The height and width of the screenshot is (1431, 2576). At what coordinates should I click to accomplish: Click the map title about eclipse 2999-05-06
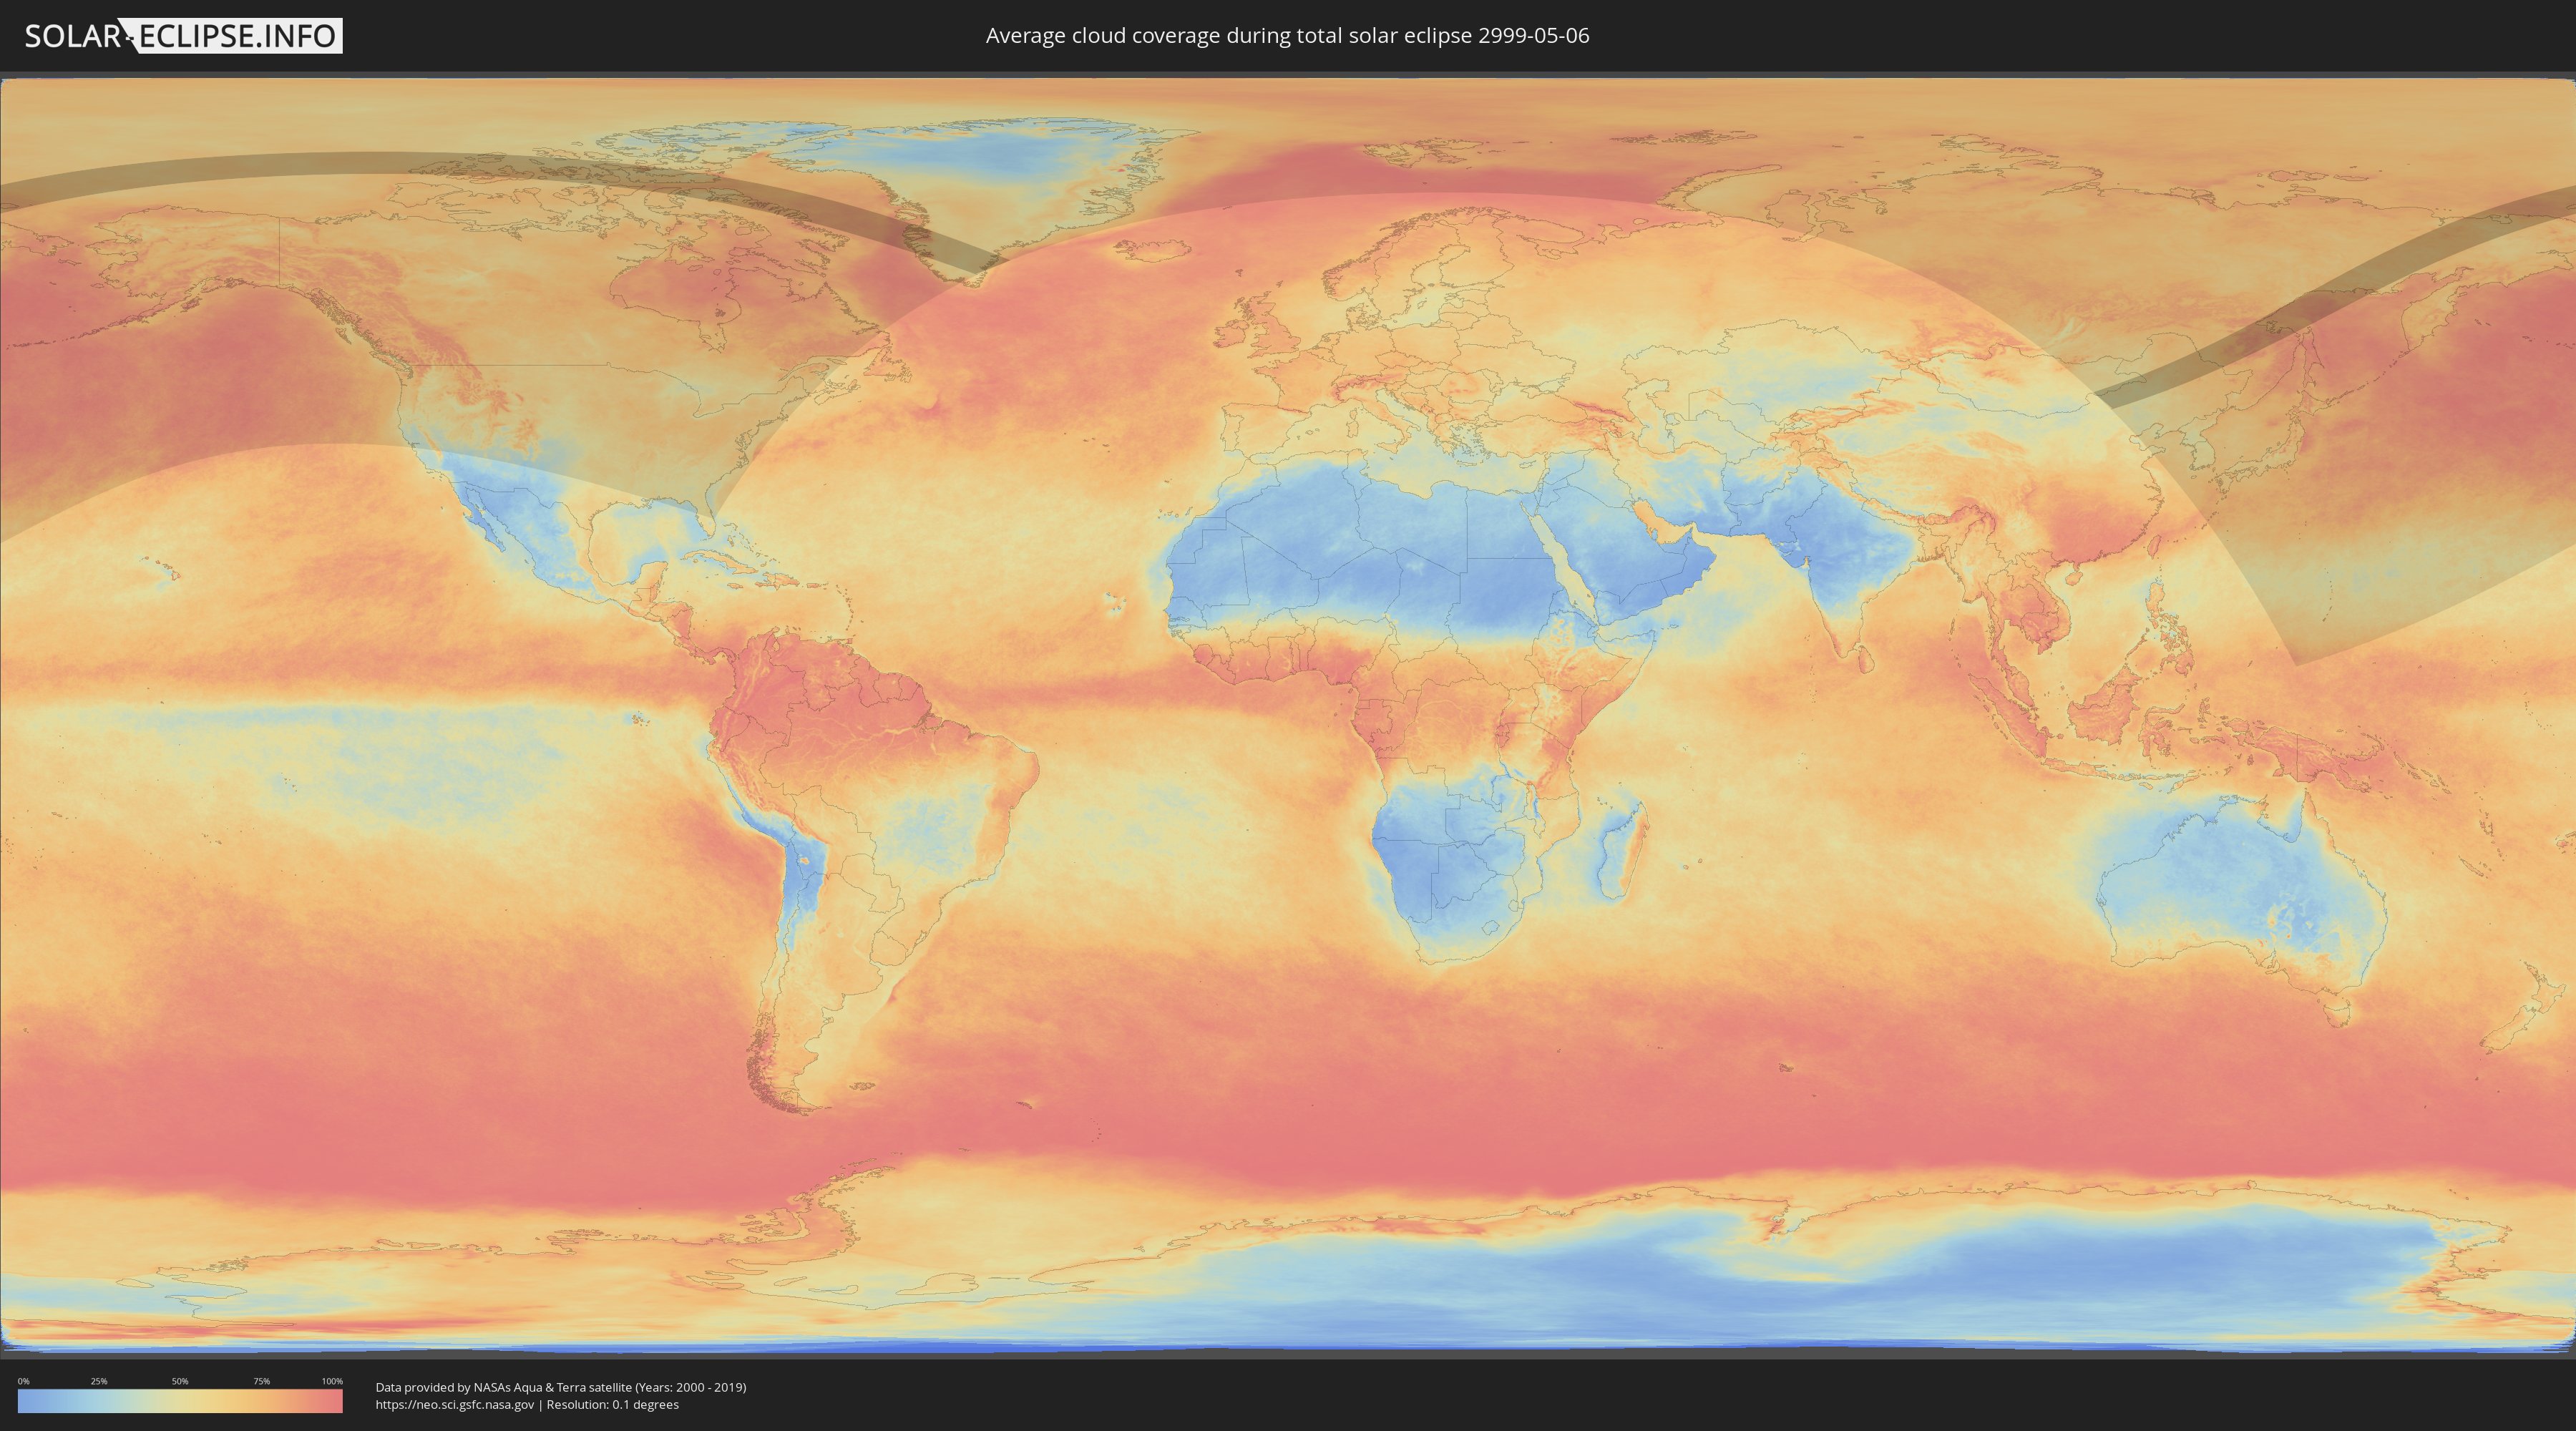(1287, 36)
